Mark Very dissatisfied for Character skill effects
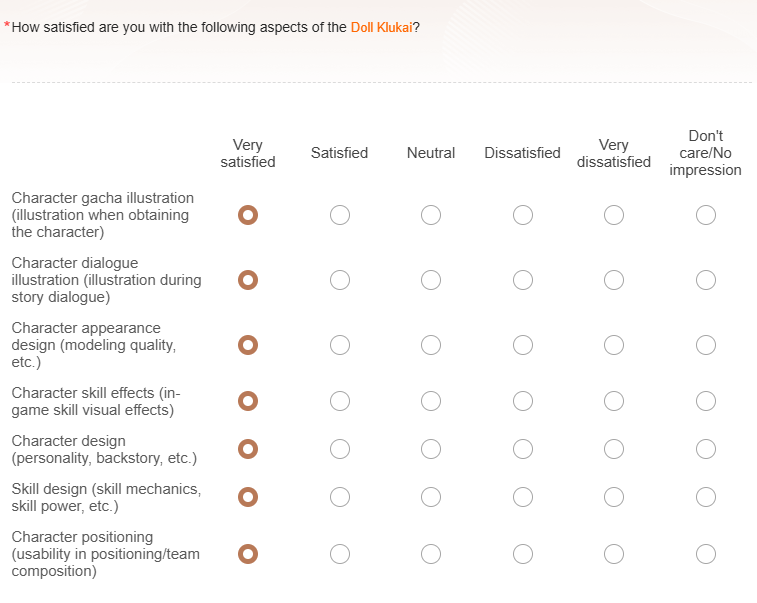This screenshot has height=603, width=757. click(614, 401)
